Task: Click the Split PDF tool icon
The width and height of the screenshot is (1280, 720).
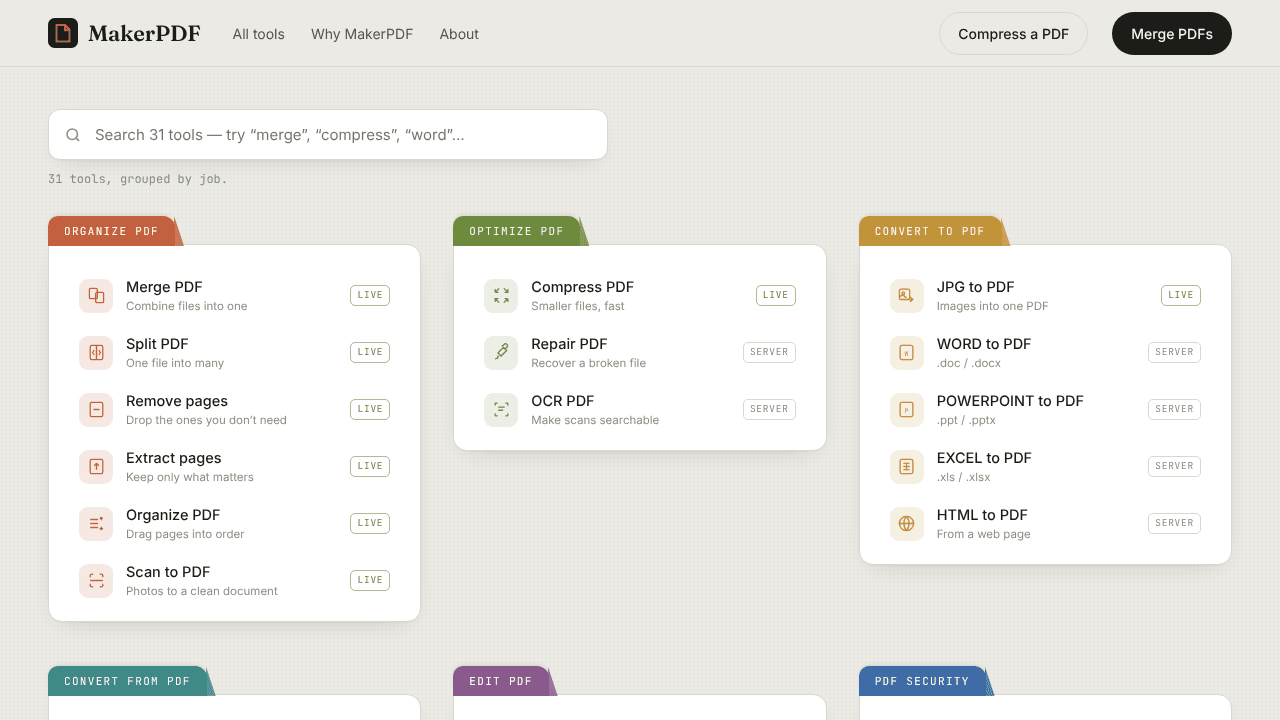Action: 96,352
